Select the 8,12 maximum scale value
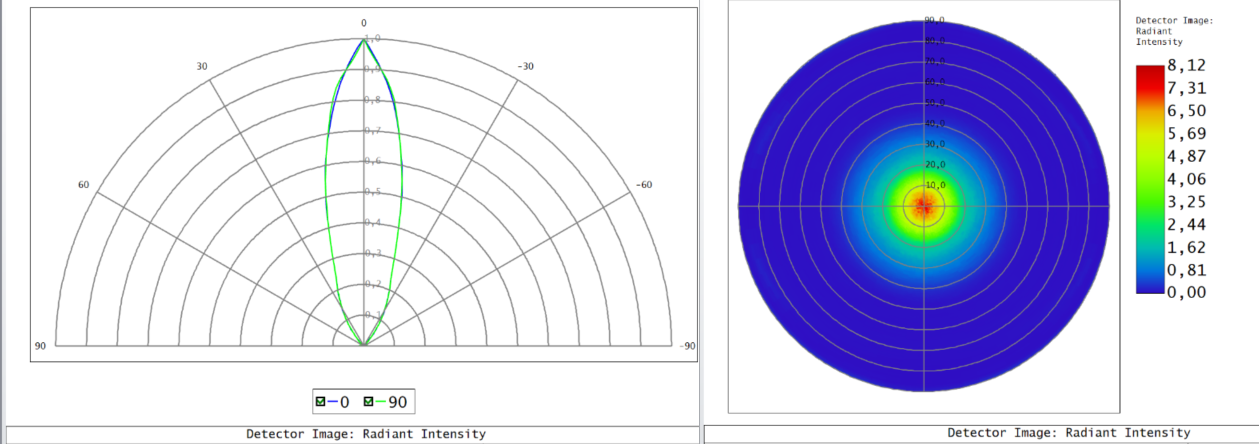The image size is (1259, 444). click(1188, 65)
